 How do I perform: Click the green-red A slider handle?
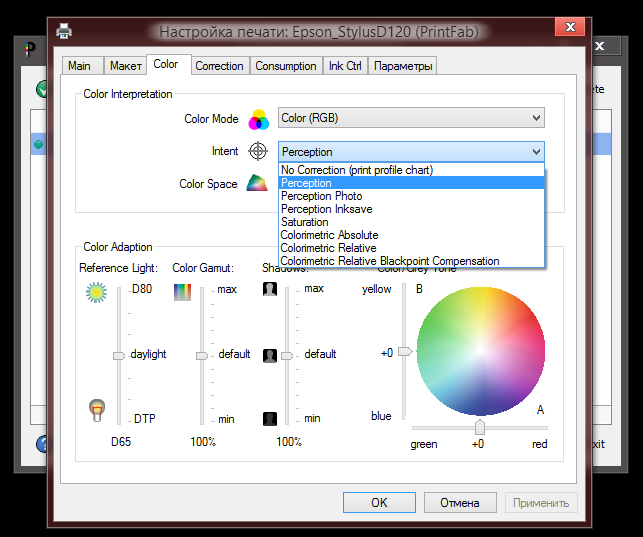pos(480,427)
